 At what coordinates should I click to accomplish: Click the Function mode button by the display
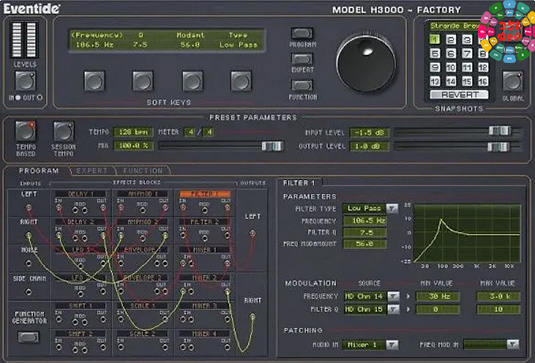tap(302, 85)
